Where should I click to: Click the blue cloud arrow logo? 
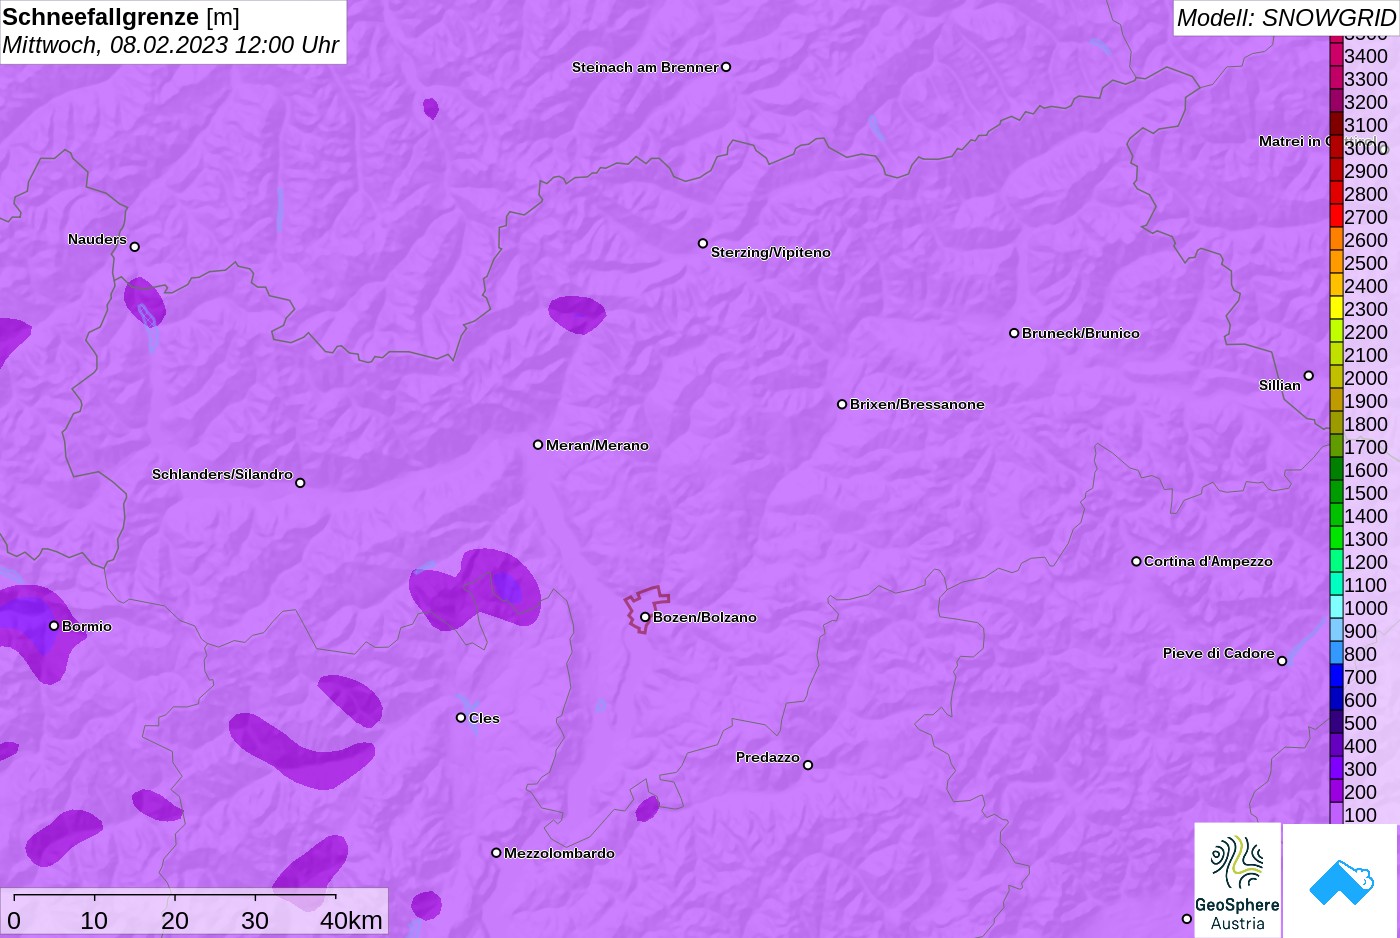click(1341, 881)
